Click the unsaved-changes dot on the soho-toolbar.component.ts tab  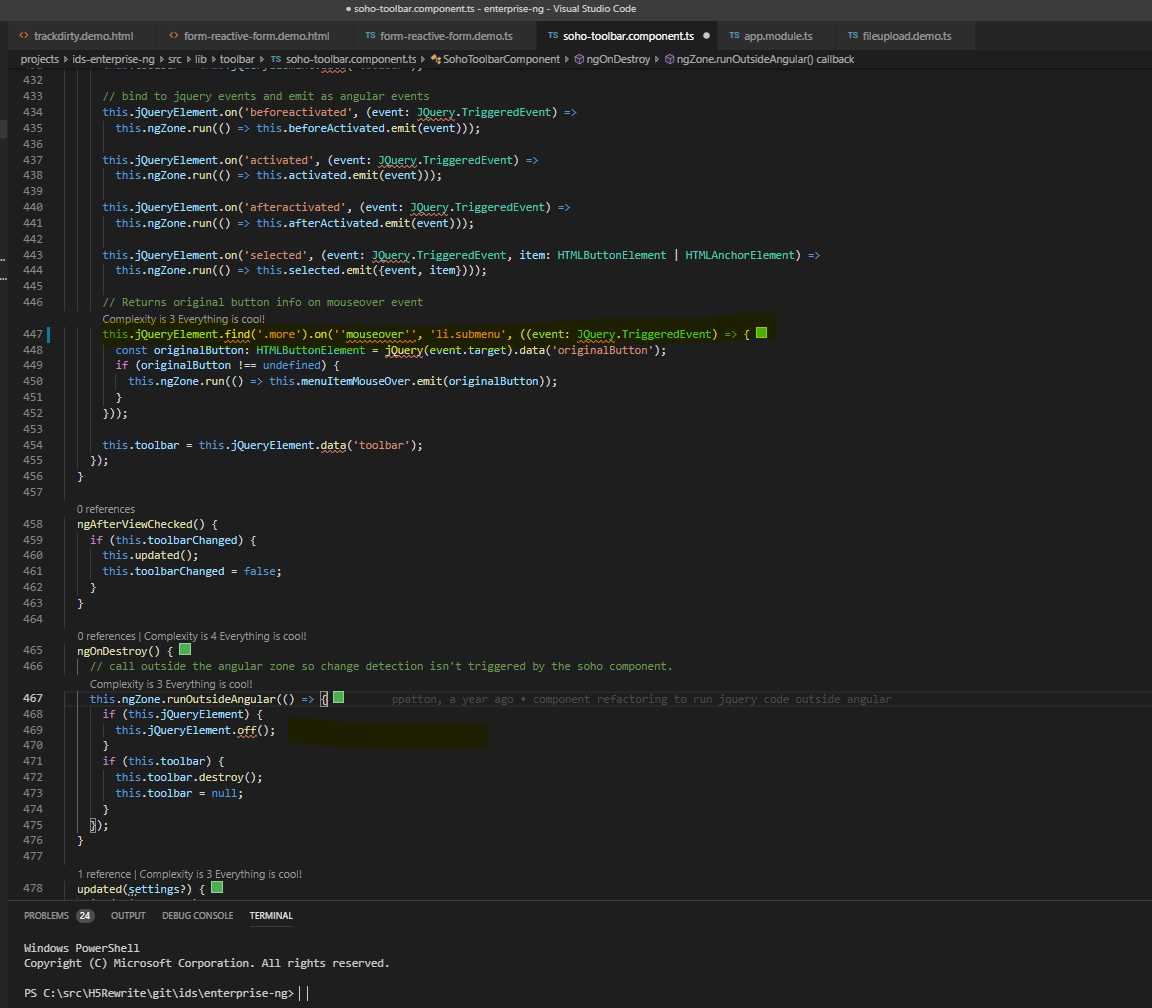tap(706, 35)
